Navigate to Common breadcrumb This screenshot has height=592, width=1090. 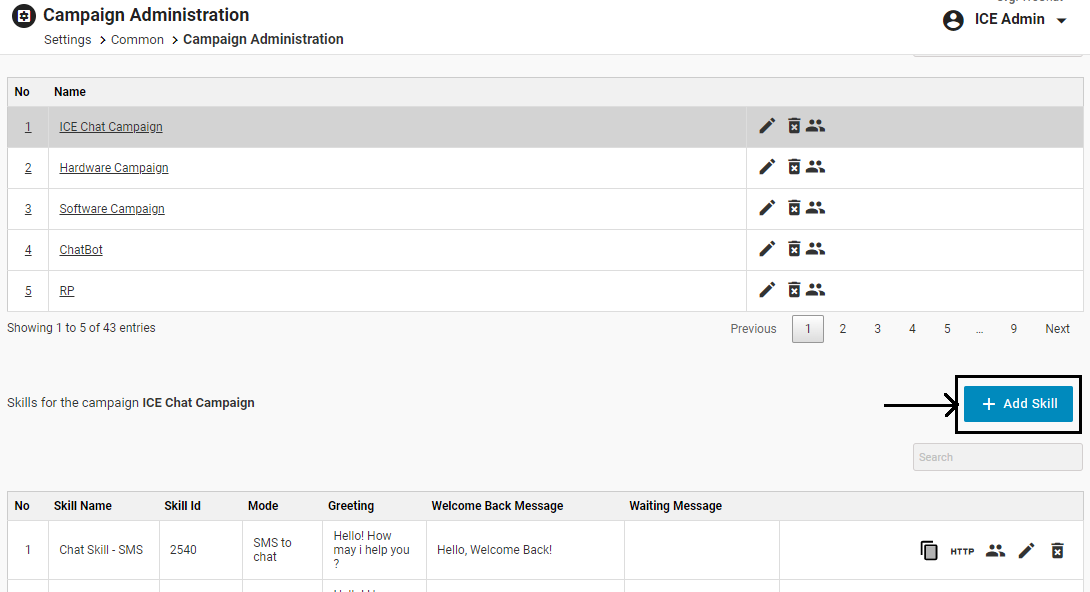click(137, 40)
